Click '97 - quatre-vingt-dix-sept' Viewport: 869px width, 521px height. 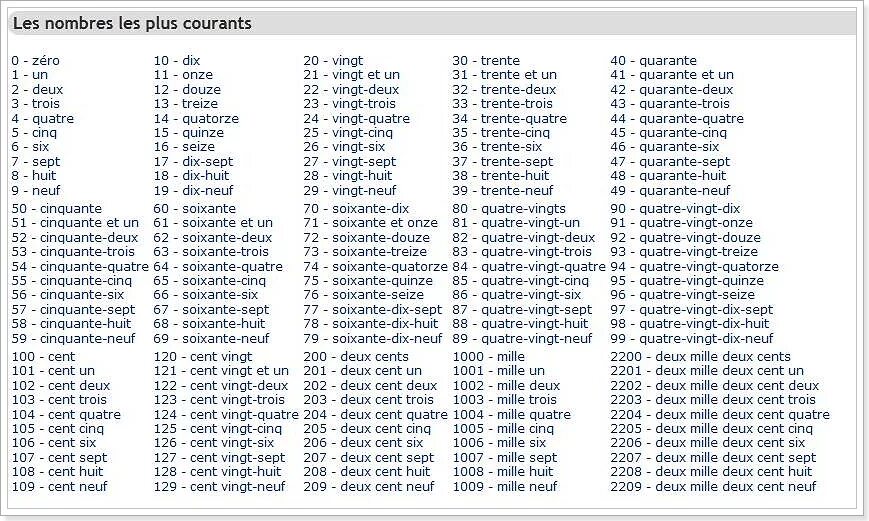click(692, 309)
